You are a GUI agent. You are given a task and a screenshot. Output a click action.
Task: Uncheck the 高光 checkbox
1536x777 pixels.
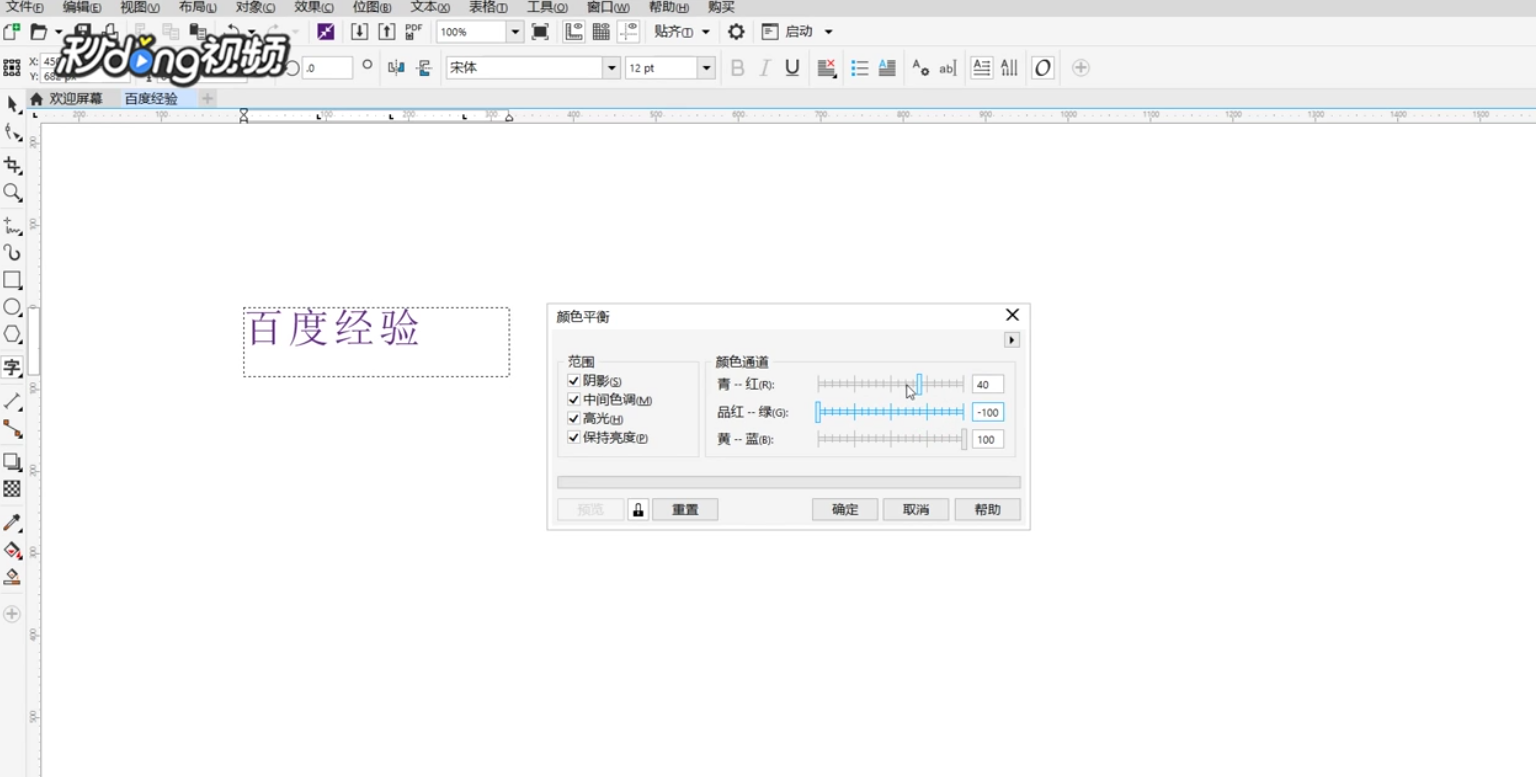(573, 418)
